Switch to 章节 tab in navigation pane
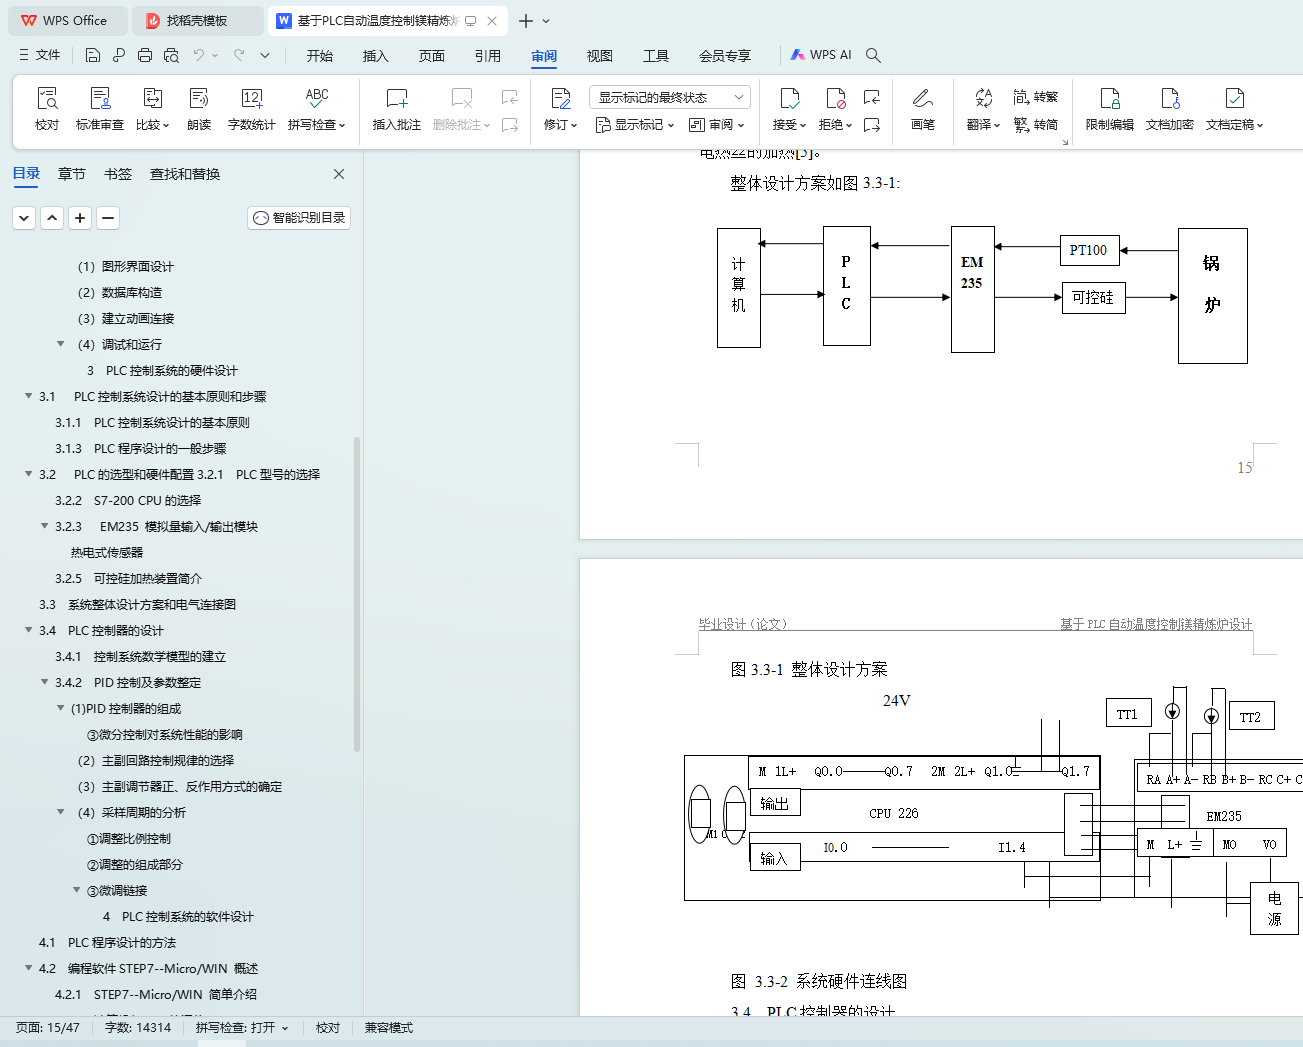The height and width of the screenshot is (1047, 1303). pyautogui.click(x=72, y=174)
